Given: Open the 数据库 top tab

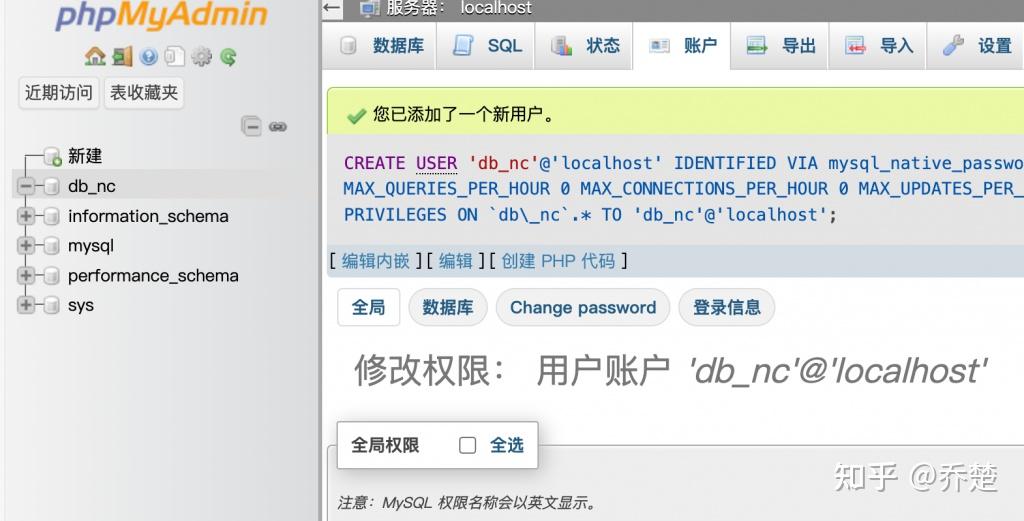Looking at the screenshot, I should click(x=380, y=46).
